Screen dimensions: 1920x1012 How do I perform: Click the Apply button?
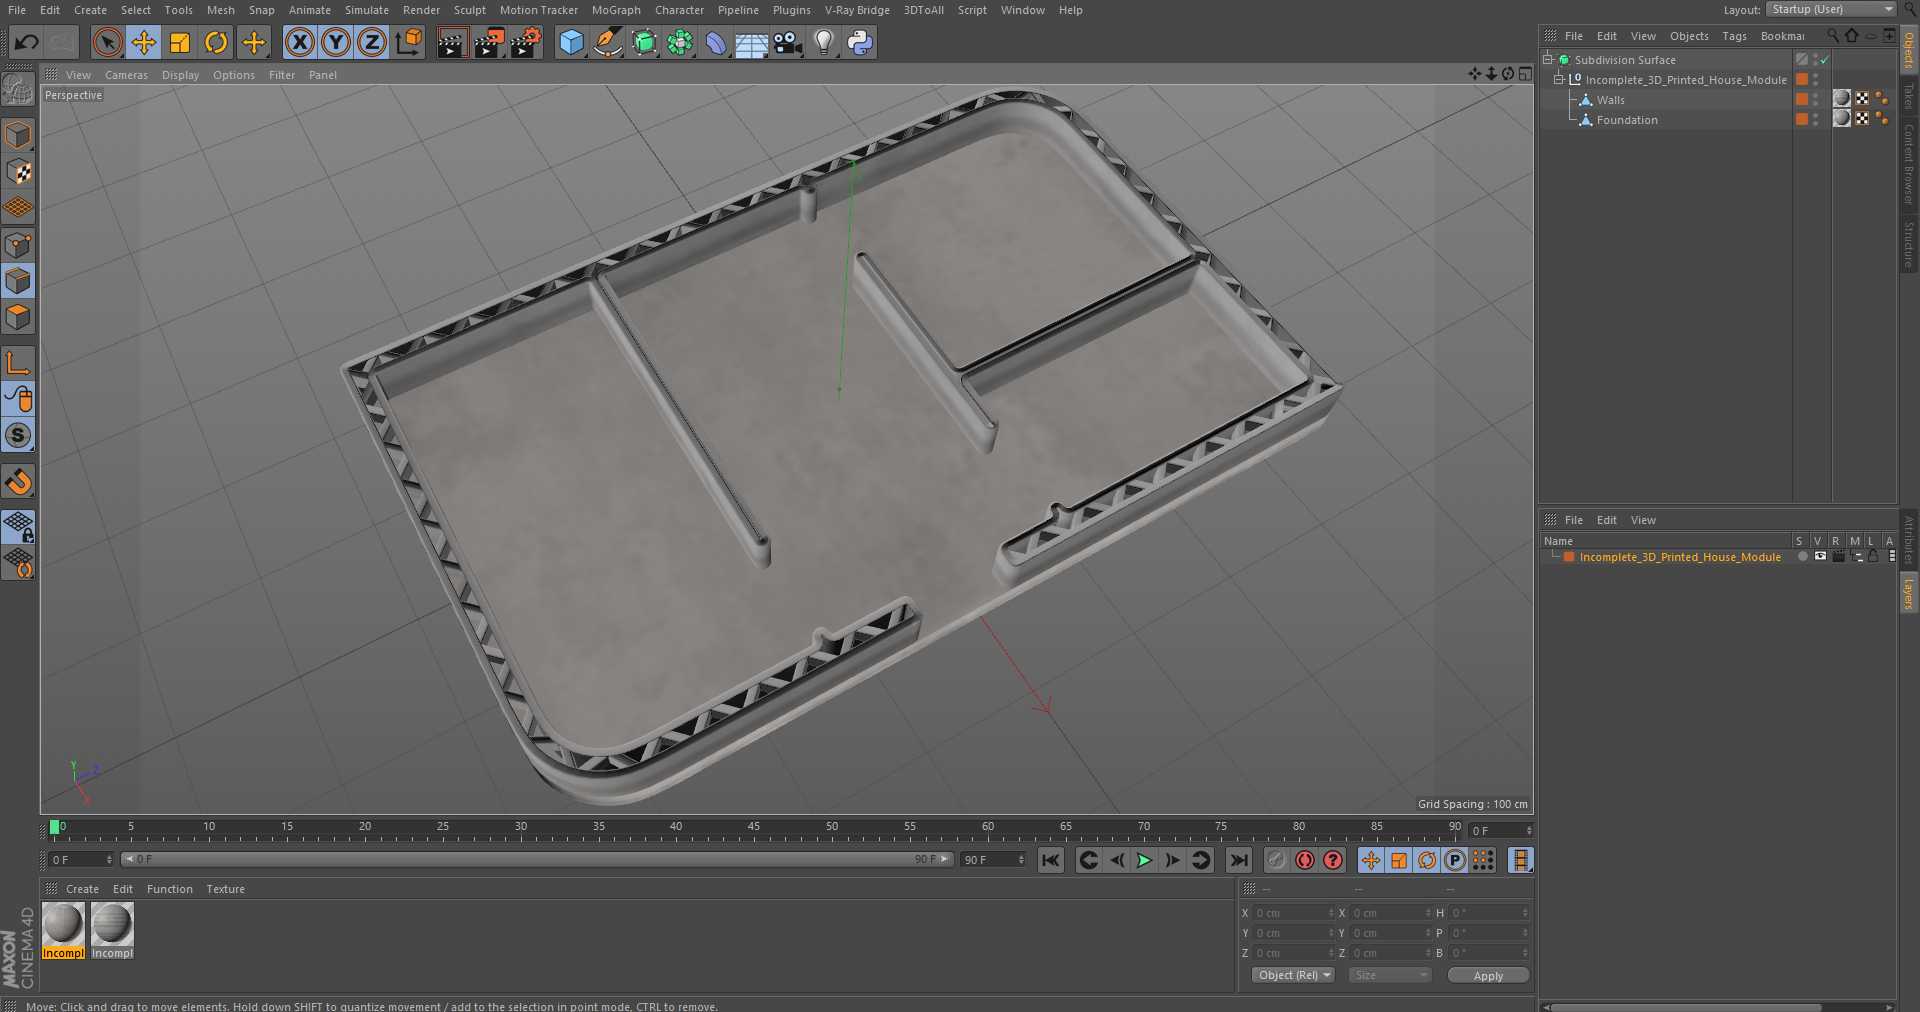coord(1488,976)
